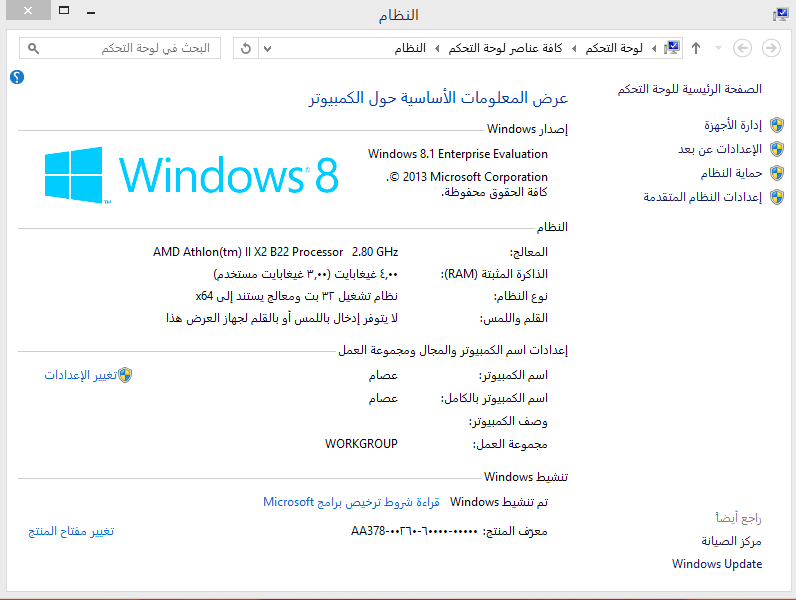Click Windows 8.1 Enterprise Evaluation text

457,154
